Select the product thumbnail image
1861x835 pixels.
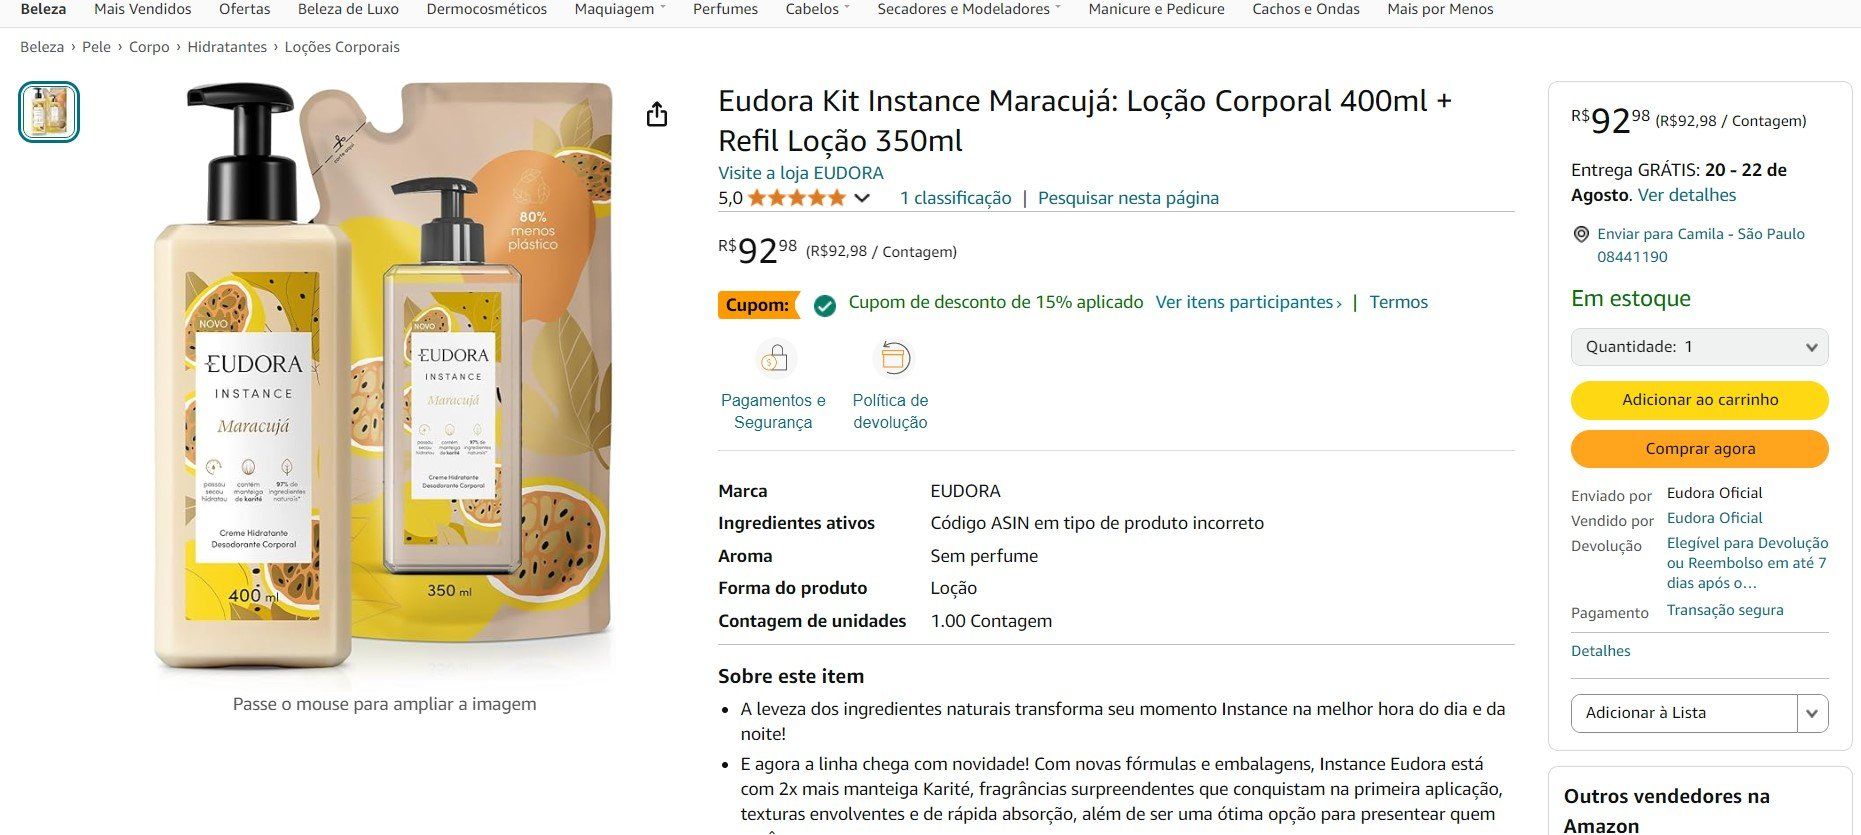[x=49, y=111]
